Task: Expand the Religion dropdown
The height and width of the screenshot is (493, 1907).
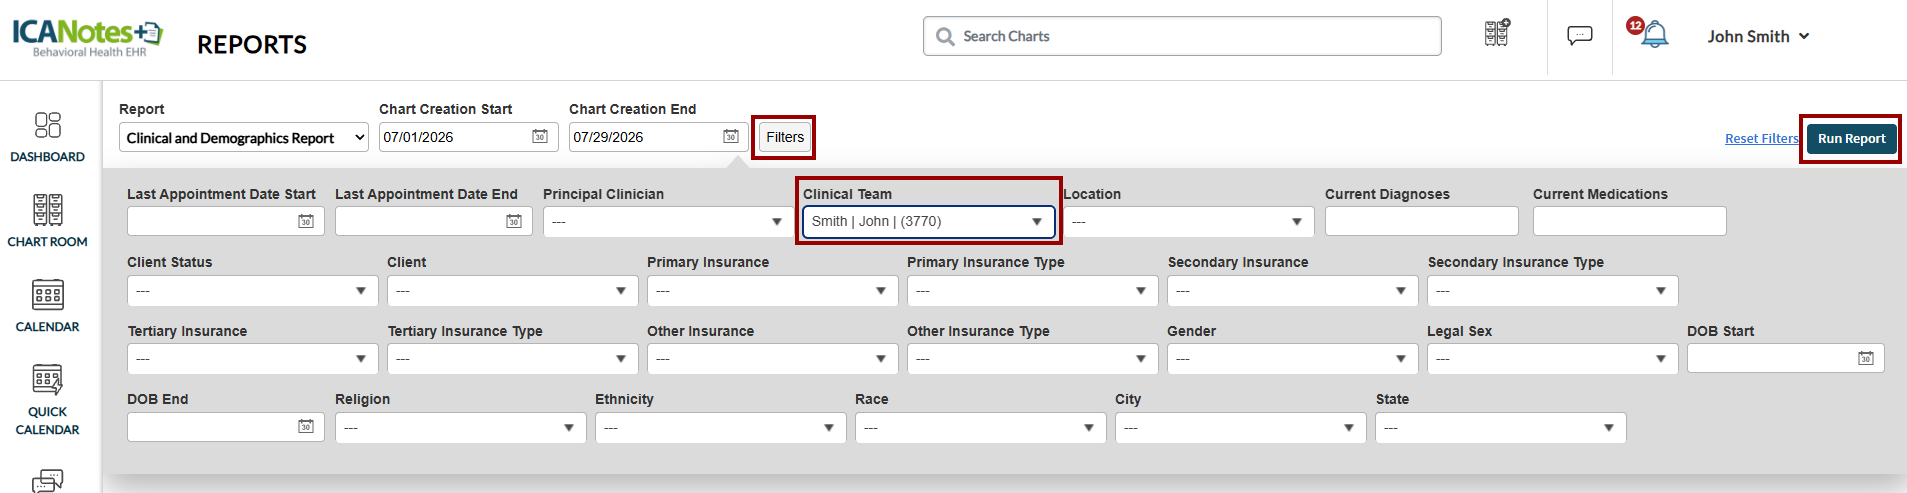Action: [460, 427]
